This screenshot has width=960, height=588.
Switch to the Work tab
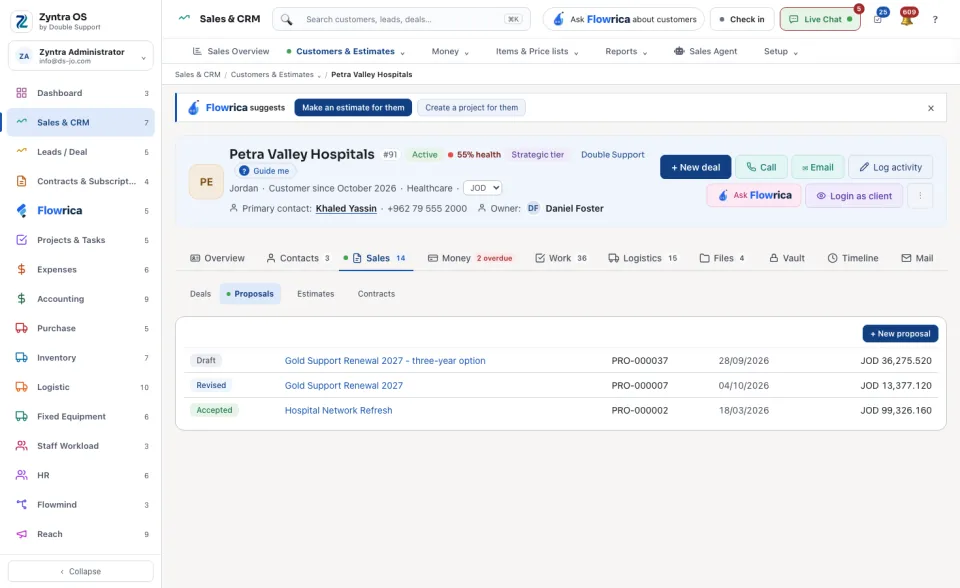pyautogui.click(x=561, y=258)
